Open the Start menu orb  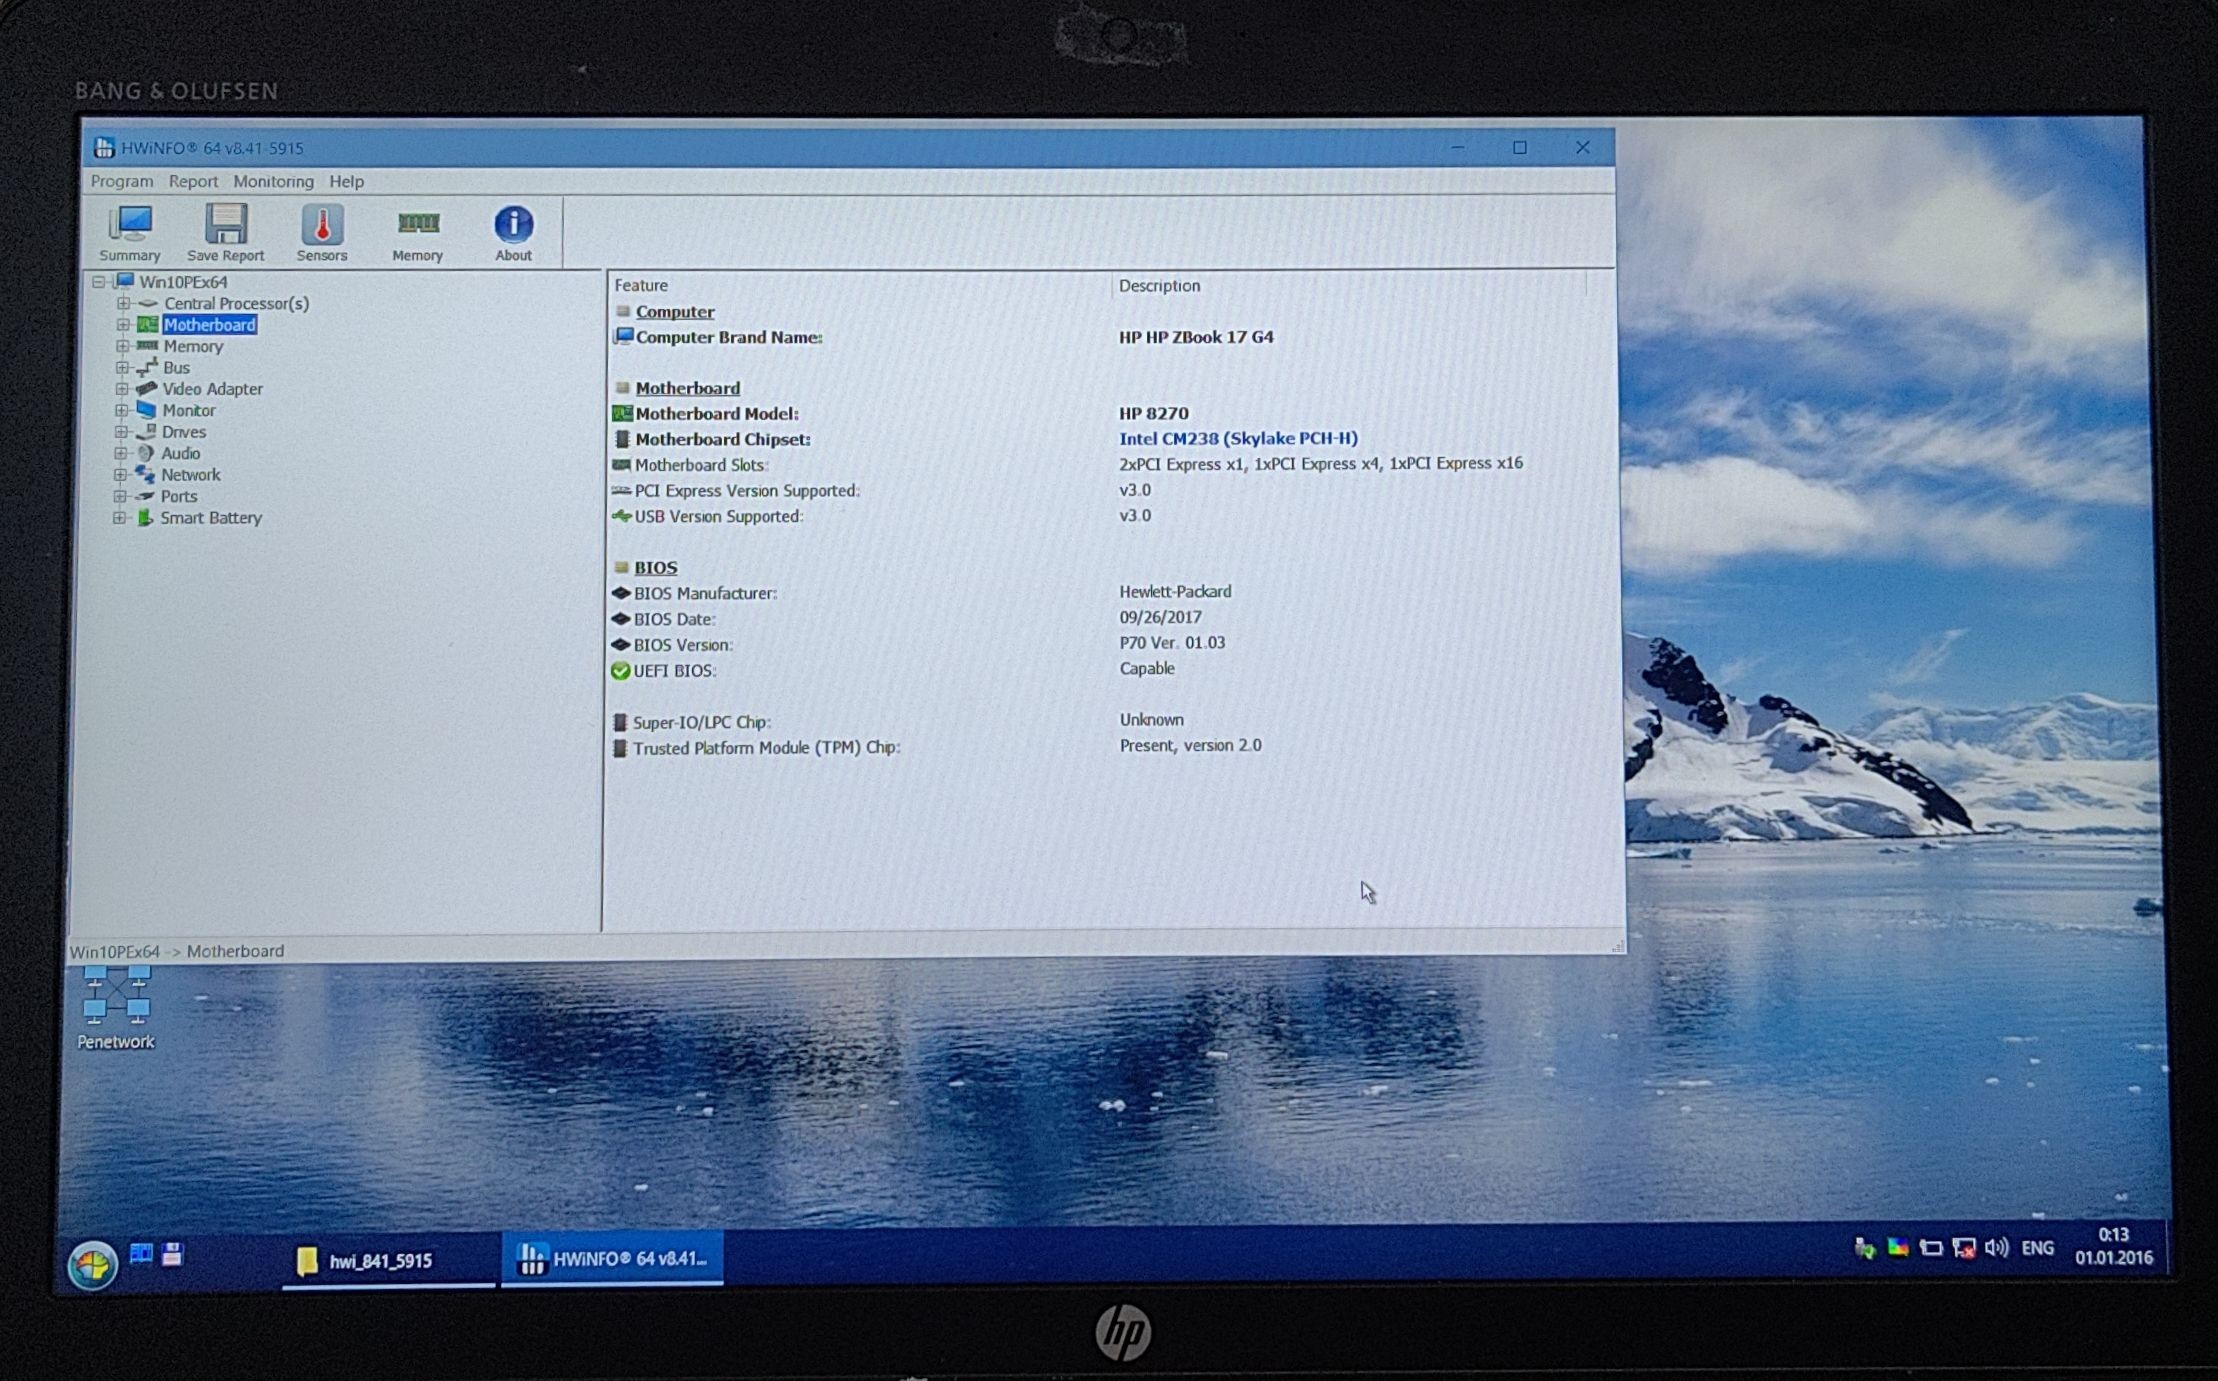[x=92, y=1265]
